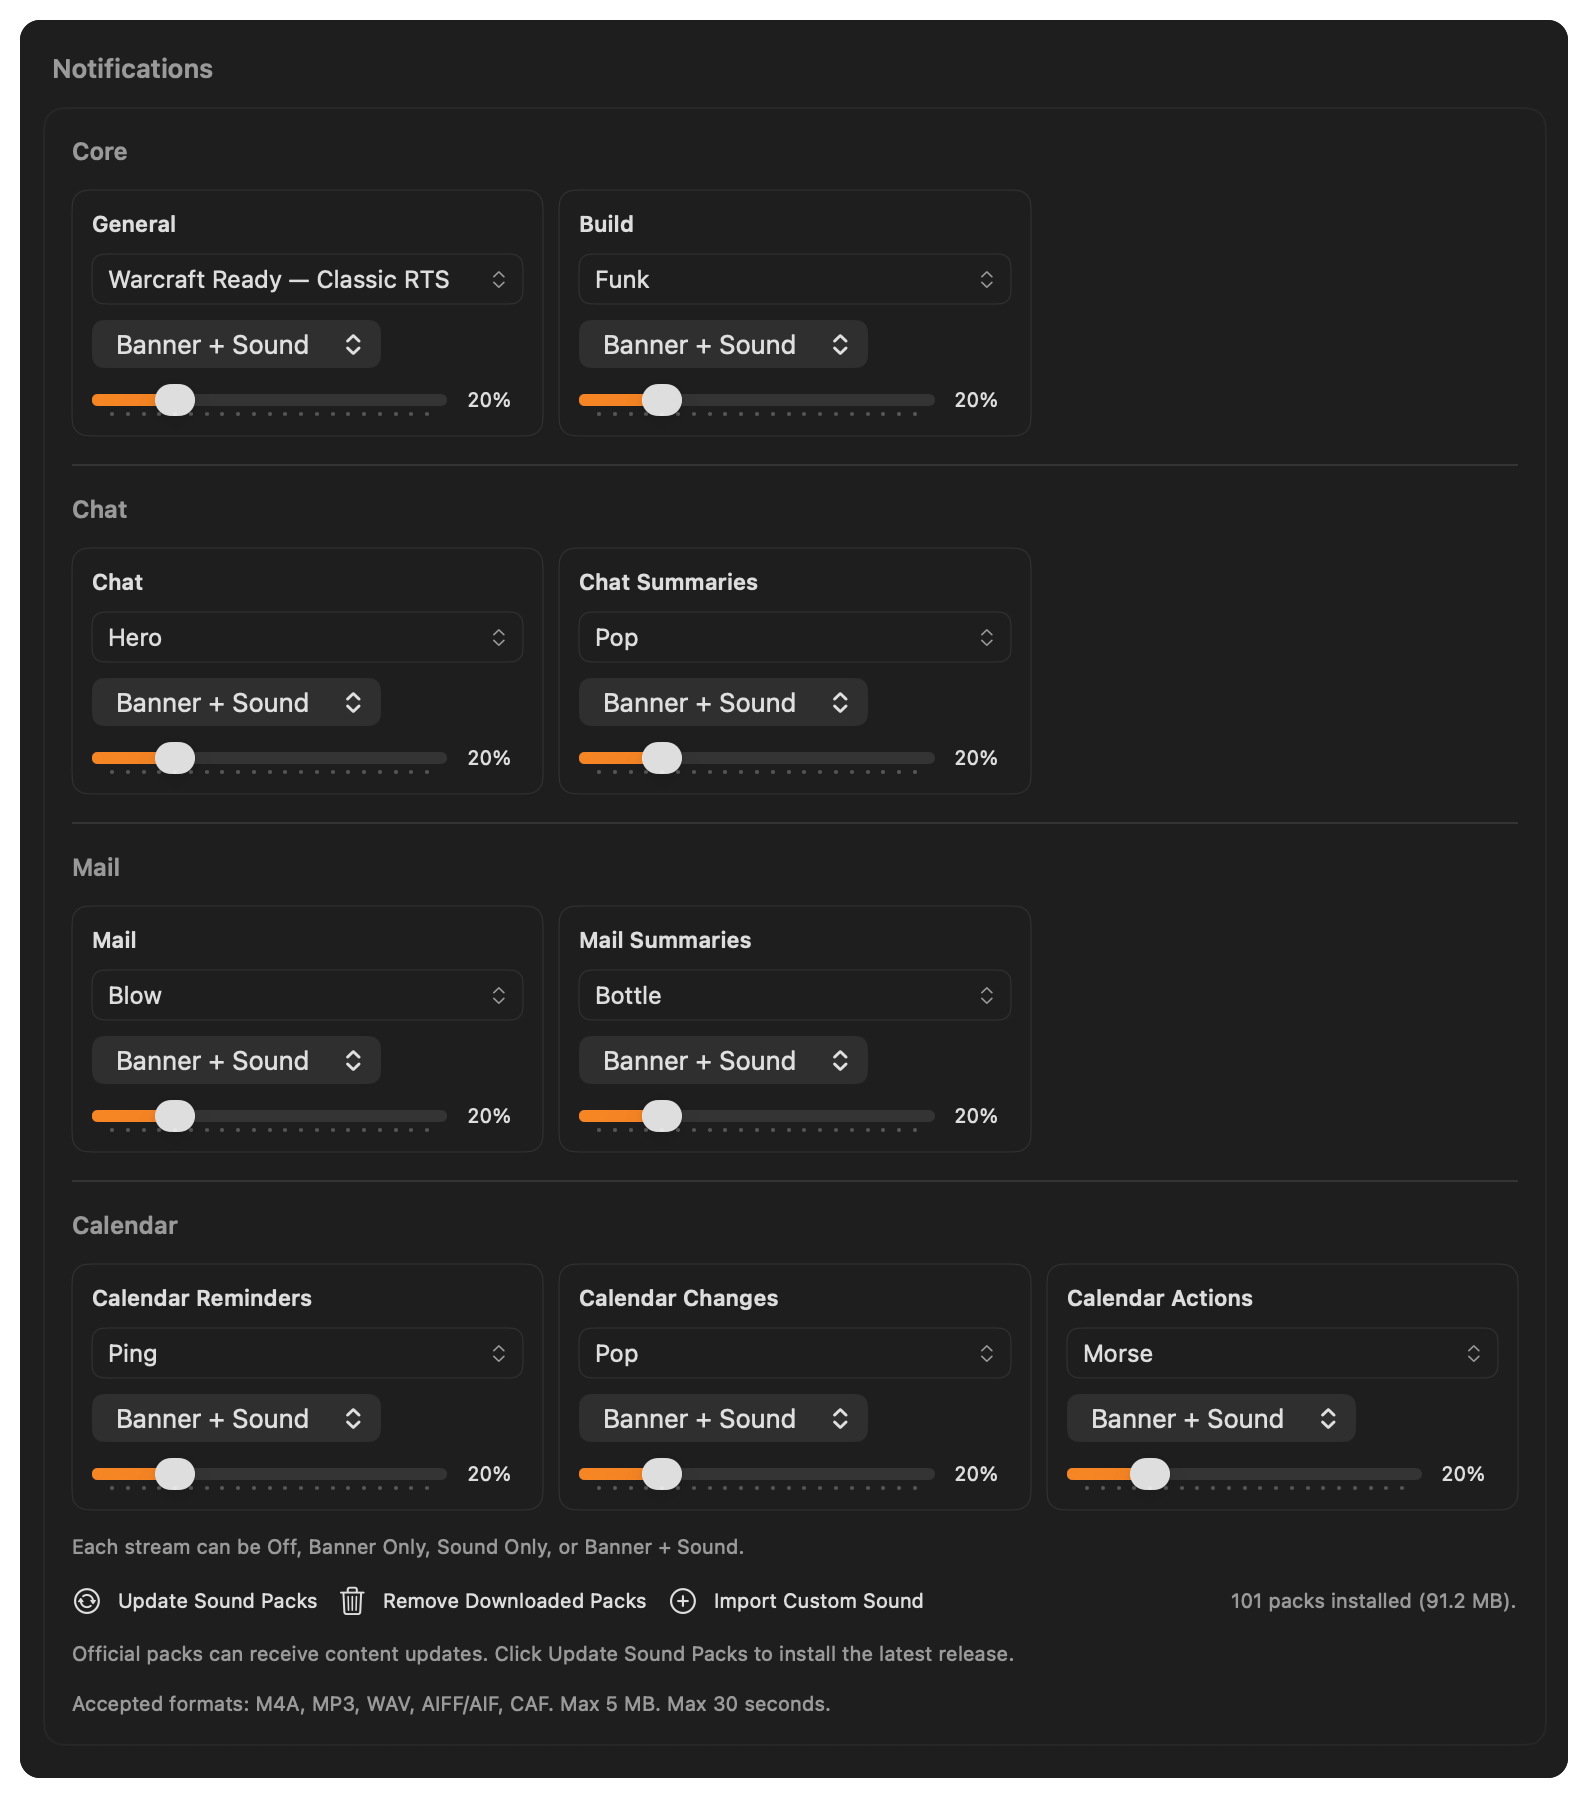Open the Mail sound dropdown showing Blow
The width and height of the screenshot is (1588, 1798).
coord(307,995)
